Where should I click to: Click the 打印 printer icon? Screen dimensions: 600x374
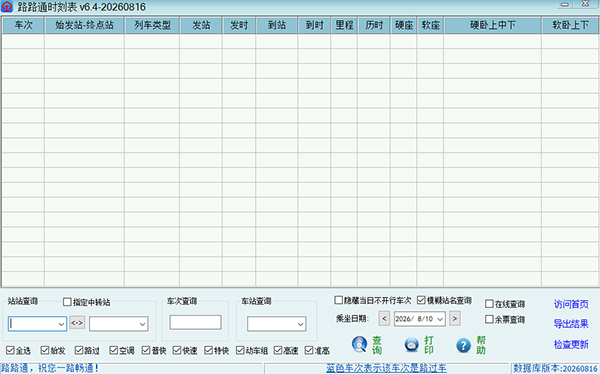click(412, 345)
